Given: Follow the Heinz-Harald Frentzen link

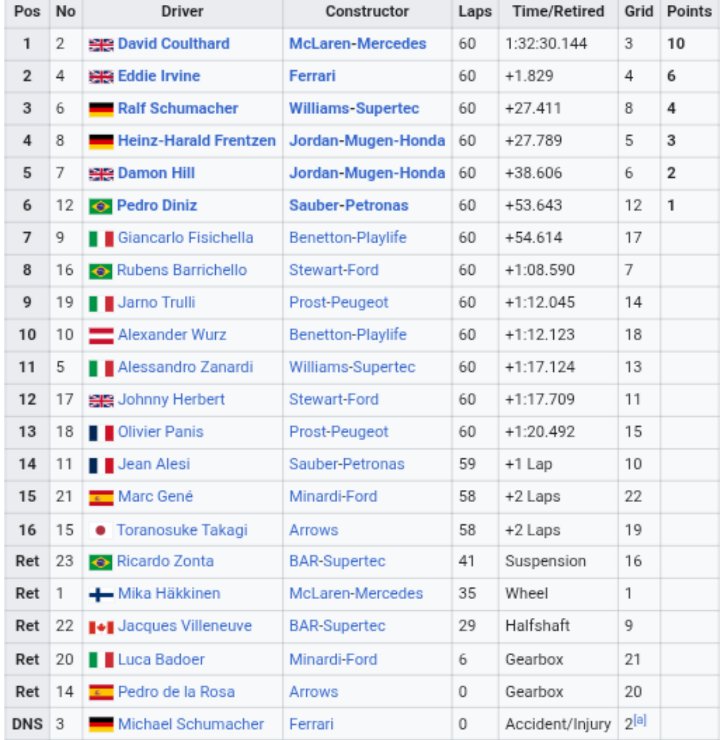Looking at the screenshot, I should [x=197, y=141].
